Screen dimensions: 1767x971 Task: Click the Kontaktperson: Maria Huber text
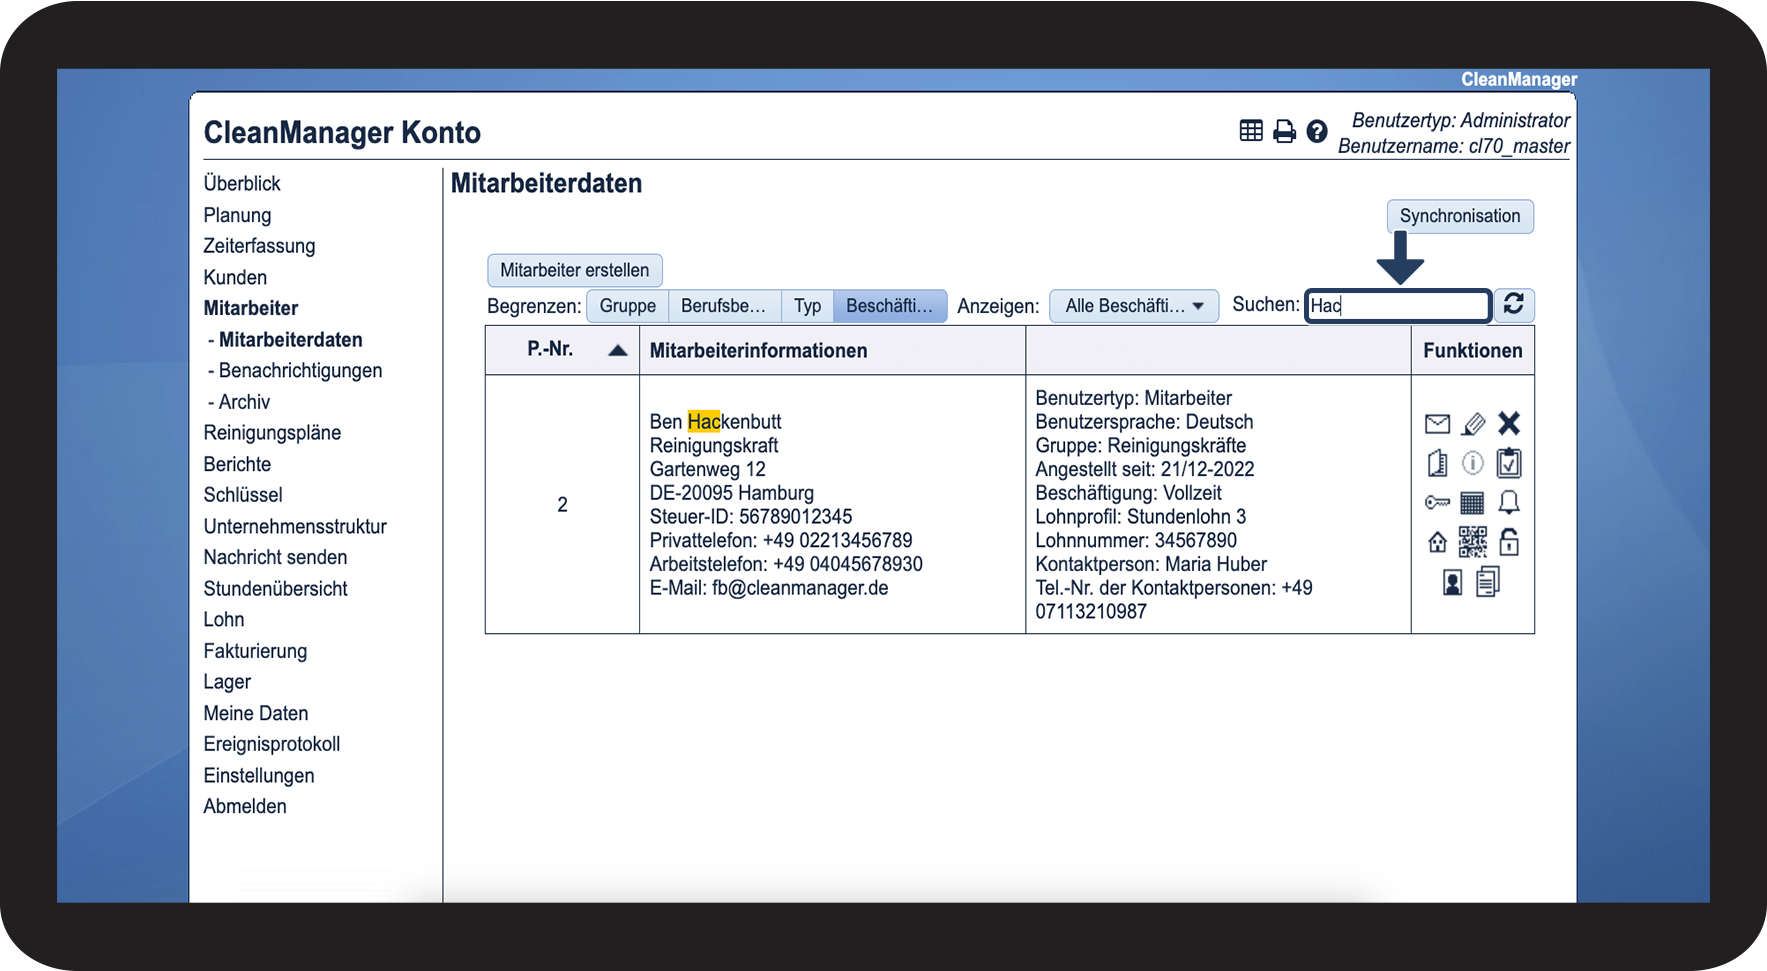point(1151,564)
